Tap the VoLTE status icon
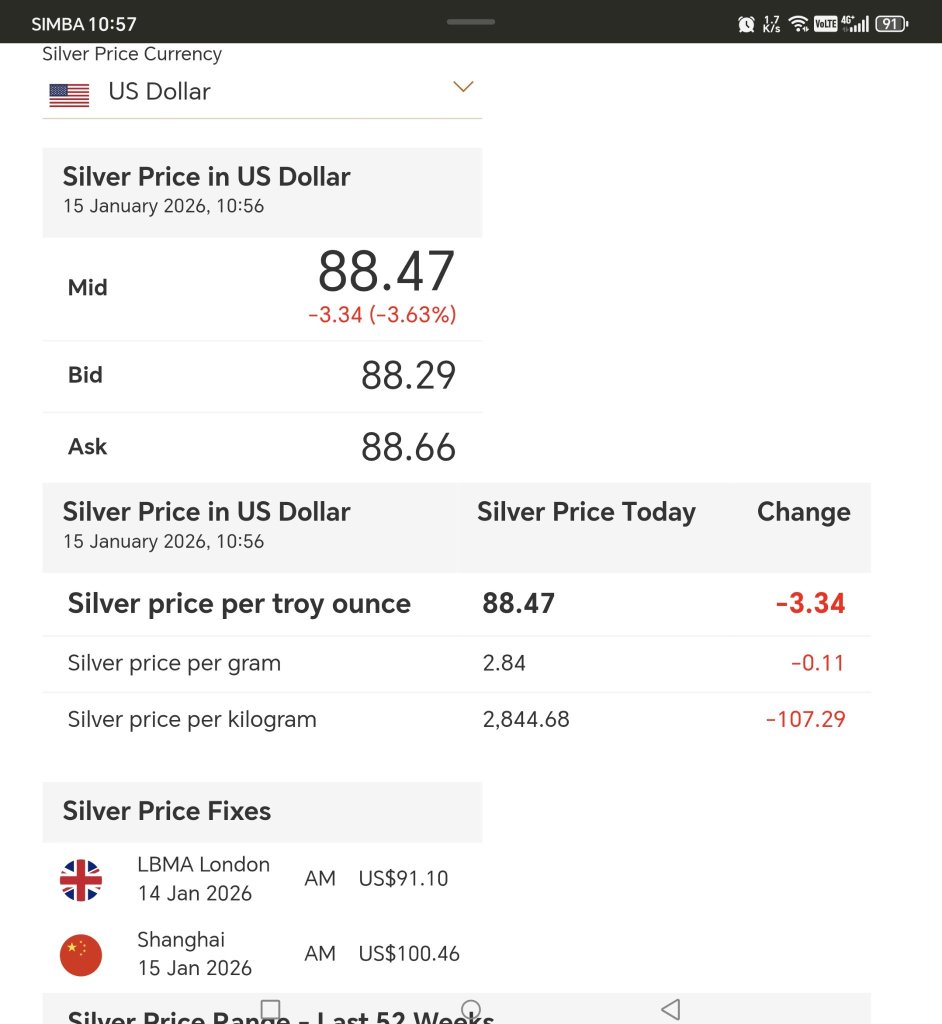The image size is (942, 1024). click(x=826, y=24)
